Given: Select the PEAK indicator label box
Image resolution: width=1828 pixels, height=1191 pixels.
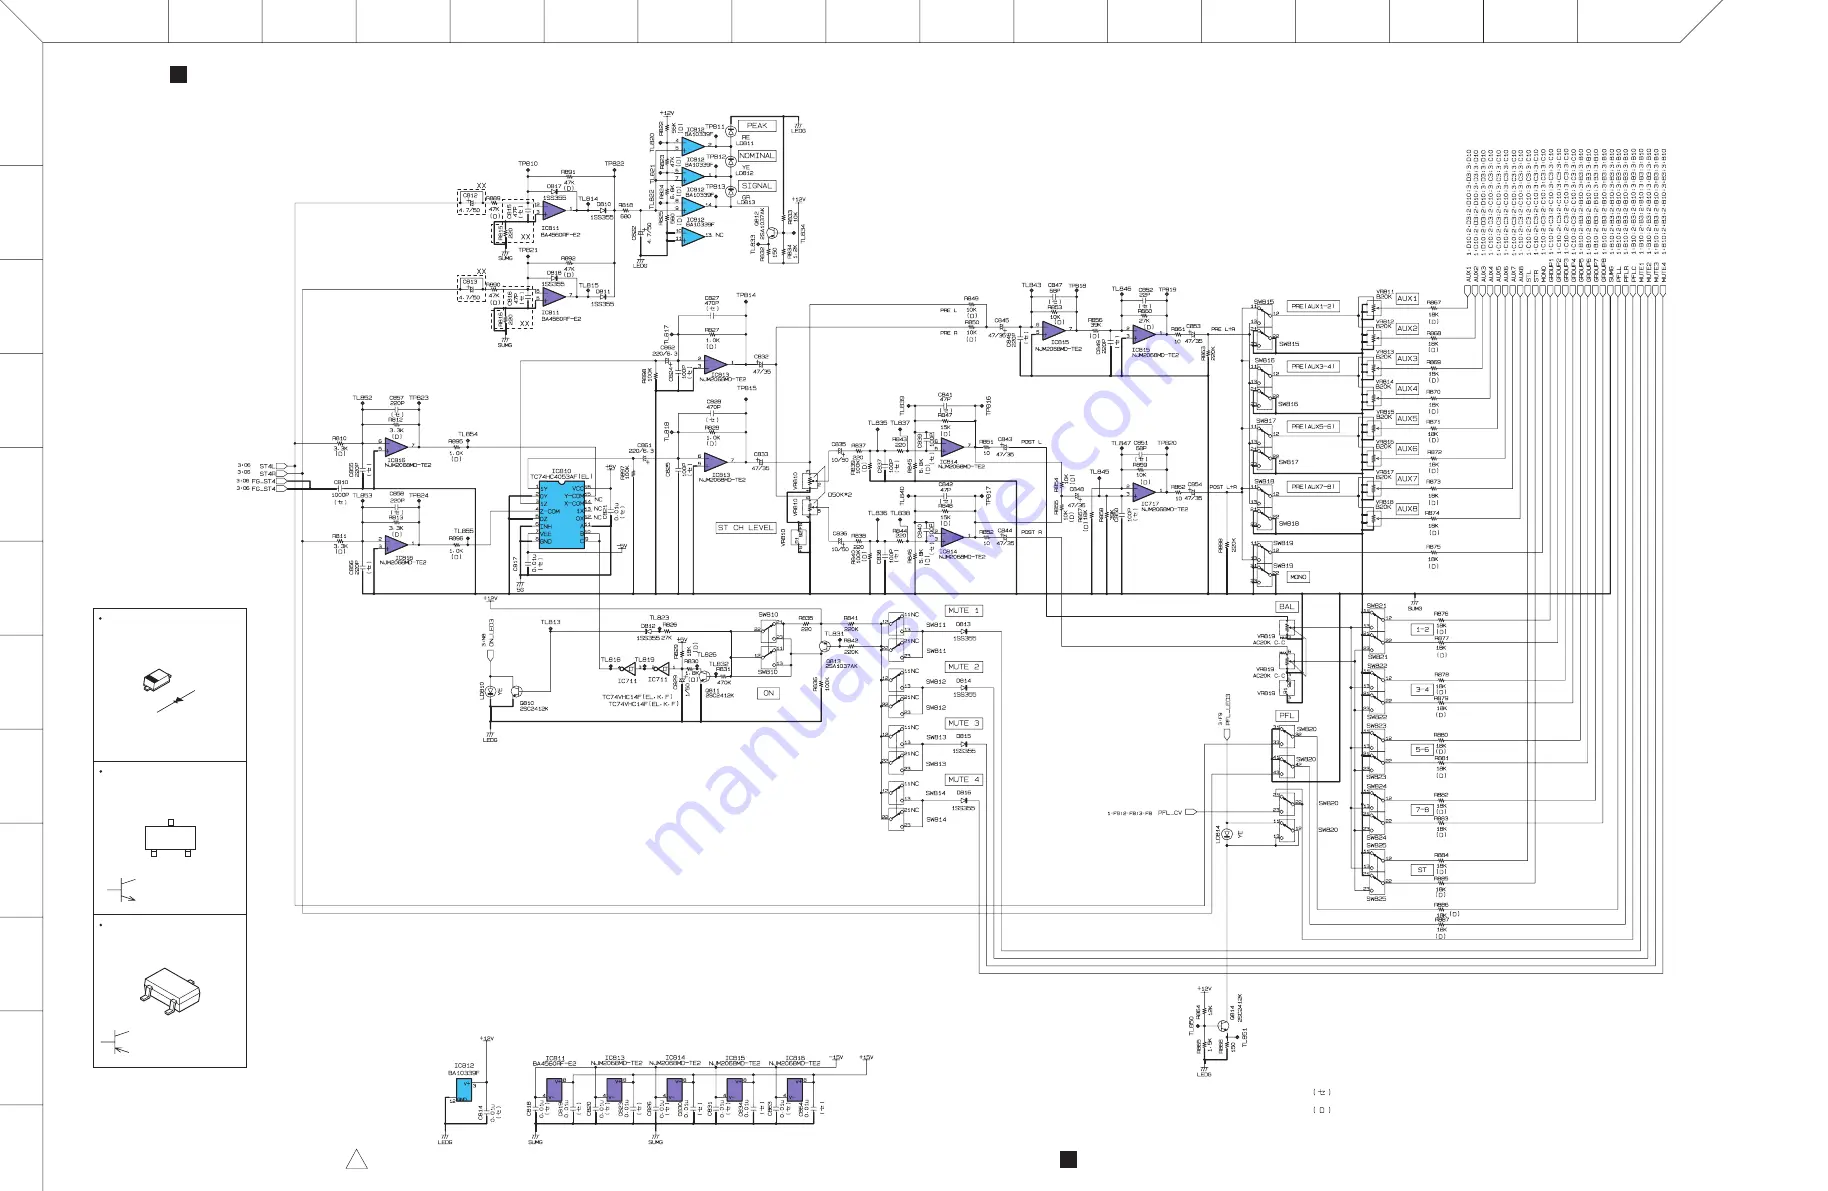Looking at the screenshot, I should point(757,126).
